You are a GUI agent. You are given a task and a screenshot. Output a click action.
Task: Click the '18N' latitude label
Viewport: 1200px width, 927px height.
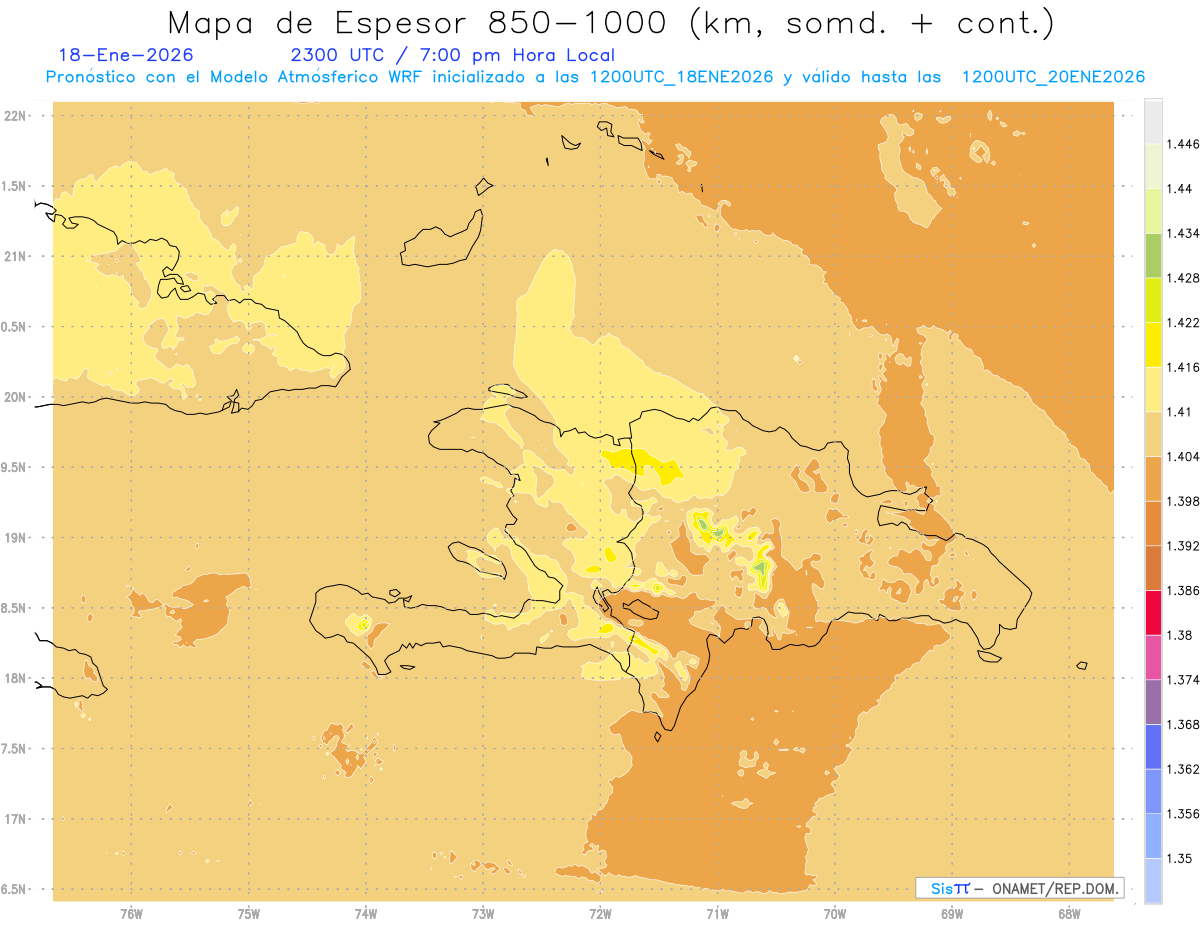point(14,678)
